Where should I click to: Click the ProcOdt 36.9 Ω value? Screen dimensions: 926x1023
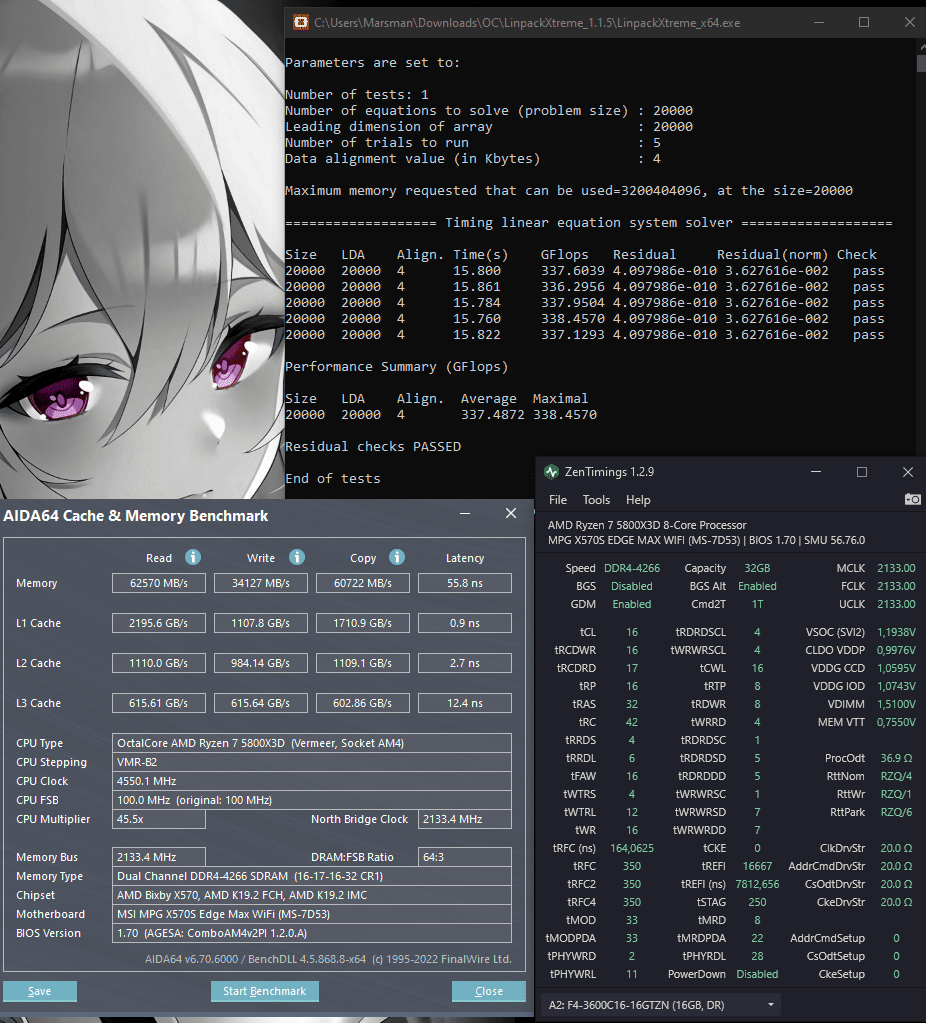click(896, 758)
